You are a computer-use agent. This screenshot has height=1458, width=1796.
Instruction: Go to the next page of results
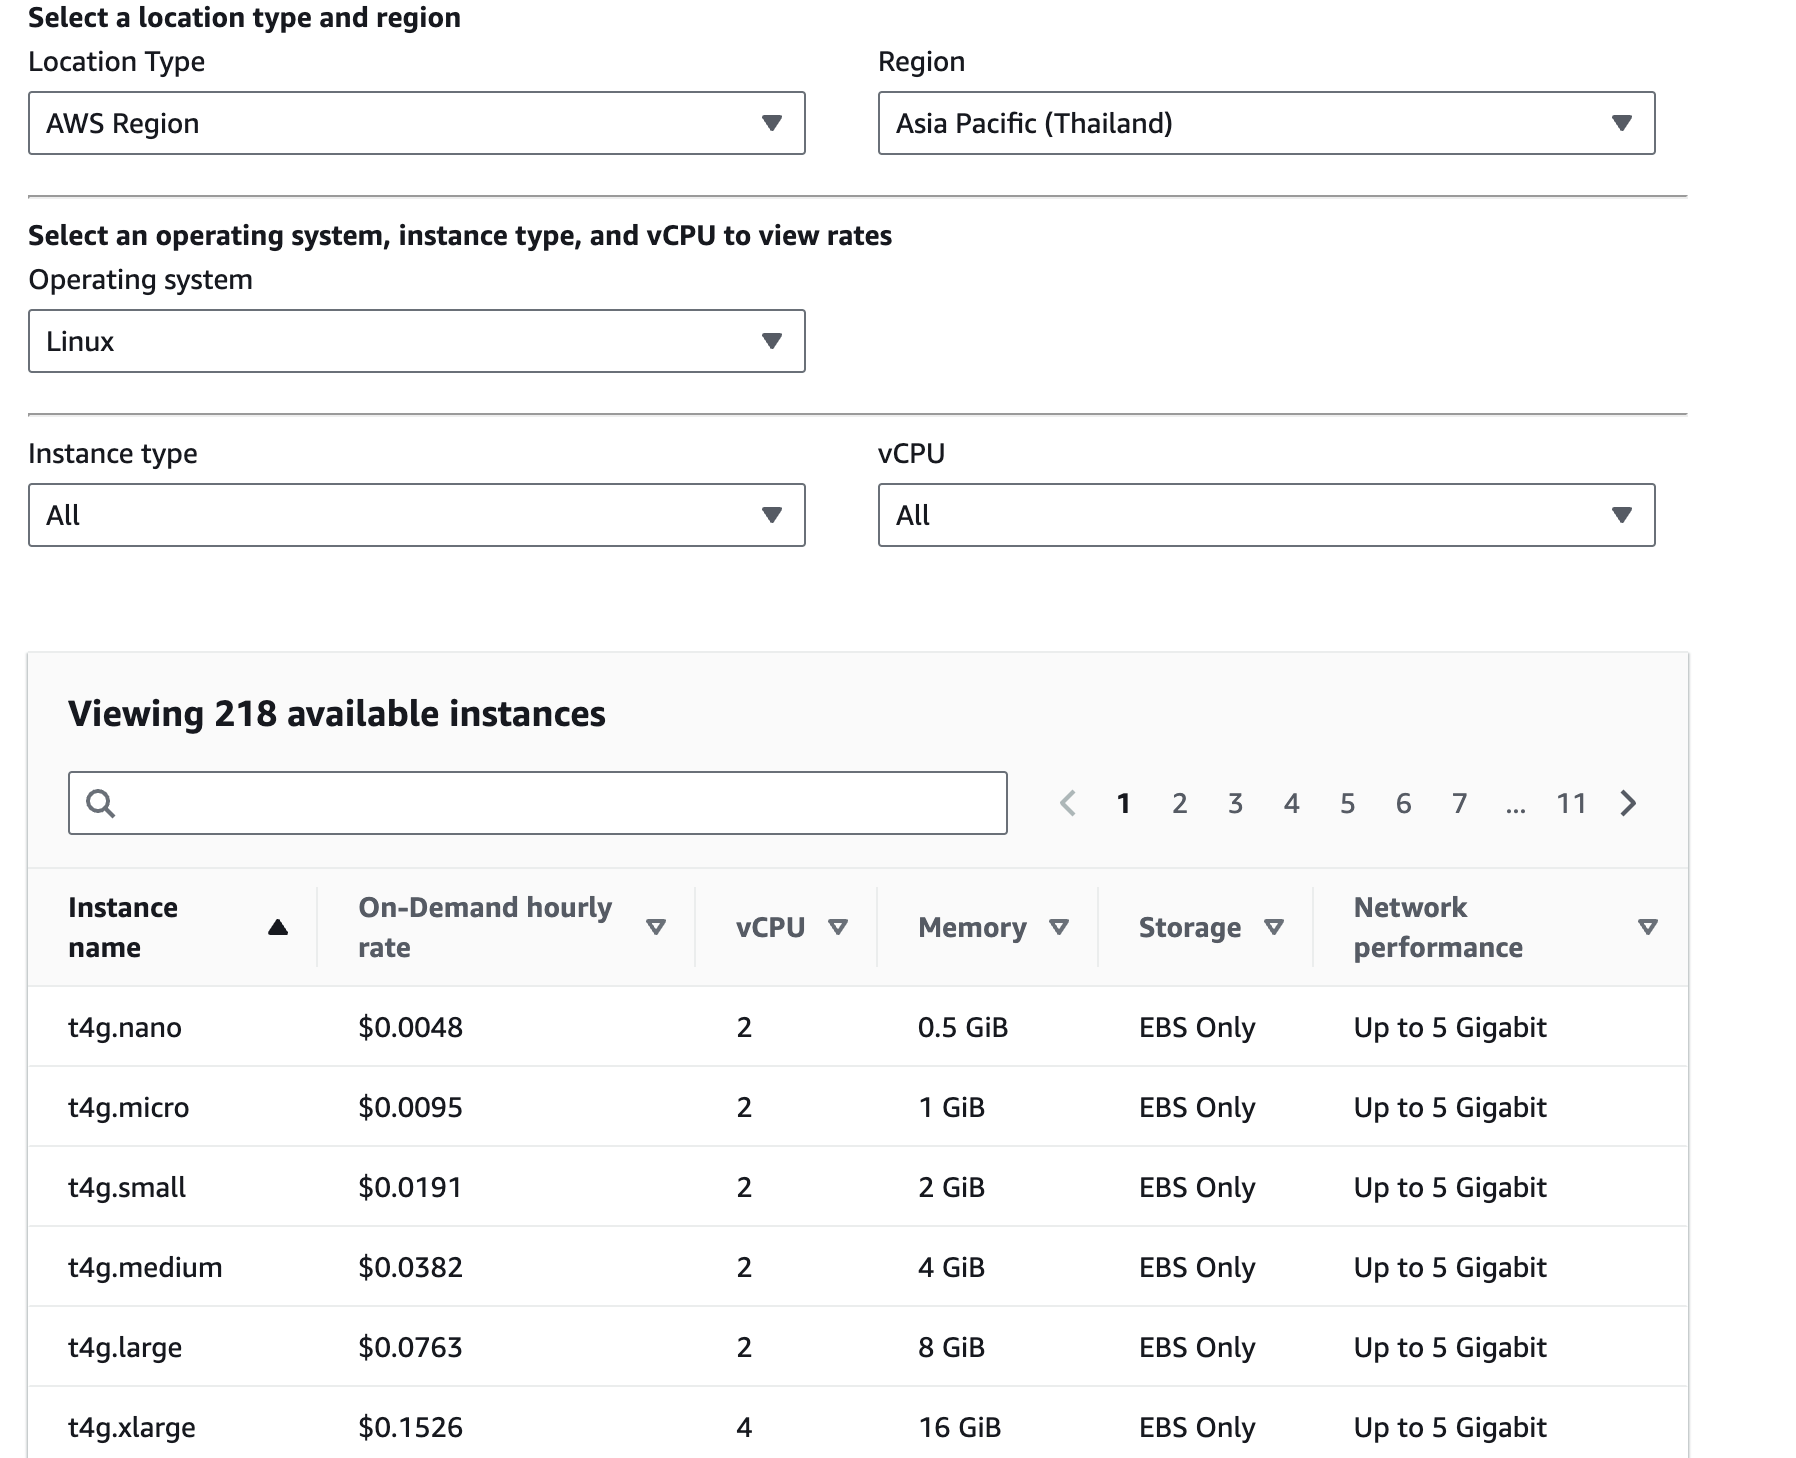1628,803
